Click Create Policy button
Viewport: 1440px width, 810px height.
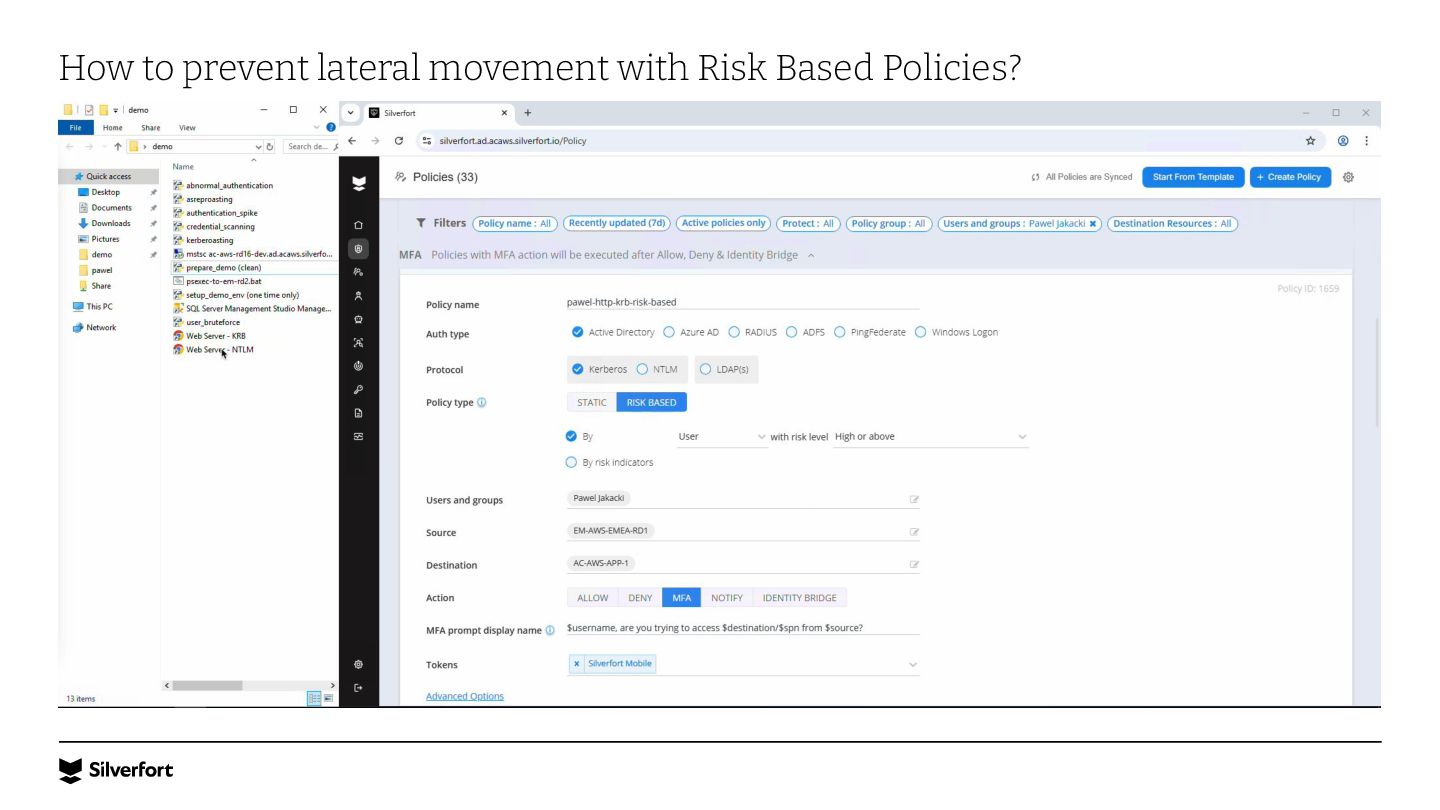coord(1290,177)
